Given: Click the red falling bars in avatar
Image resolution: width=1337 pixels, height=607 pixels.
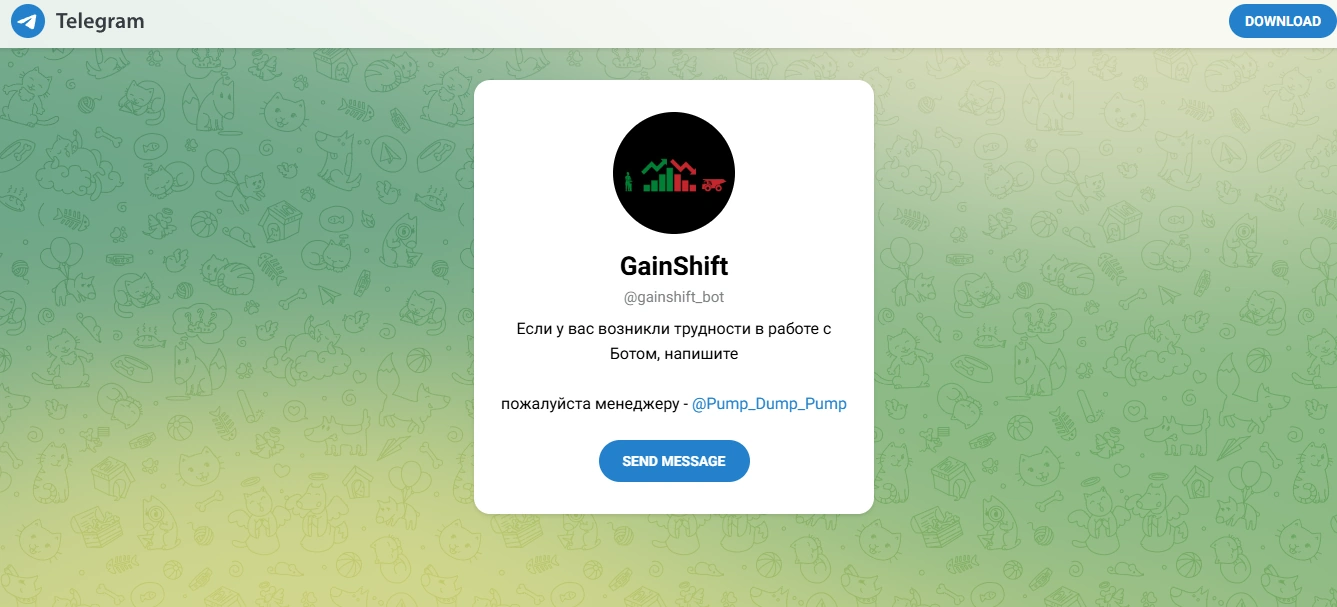Looking at the screenshot, I should coord(685,182).
